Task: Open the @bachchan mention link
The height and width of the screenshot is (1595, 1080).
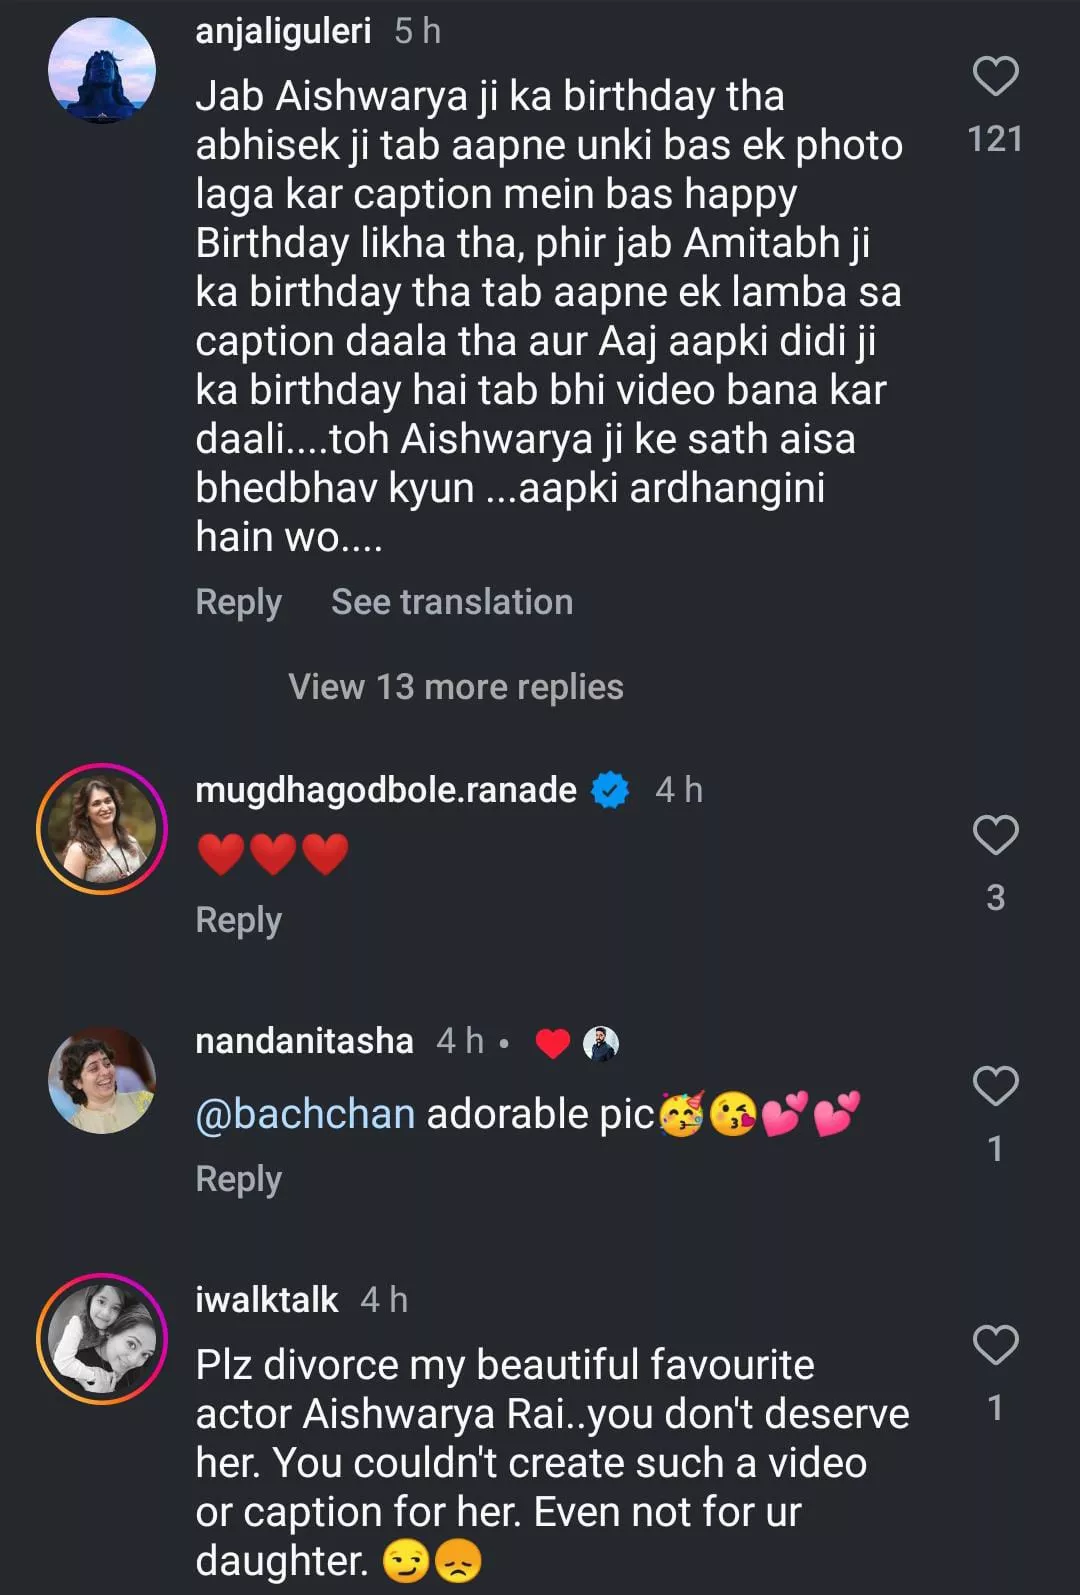Action: 305,1114
